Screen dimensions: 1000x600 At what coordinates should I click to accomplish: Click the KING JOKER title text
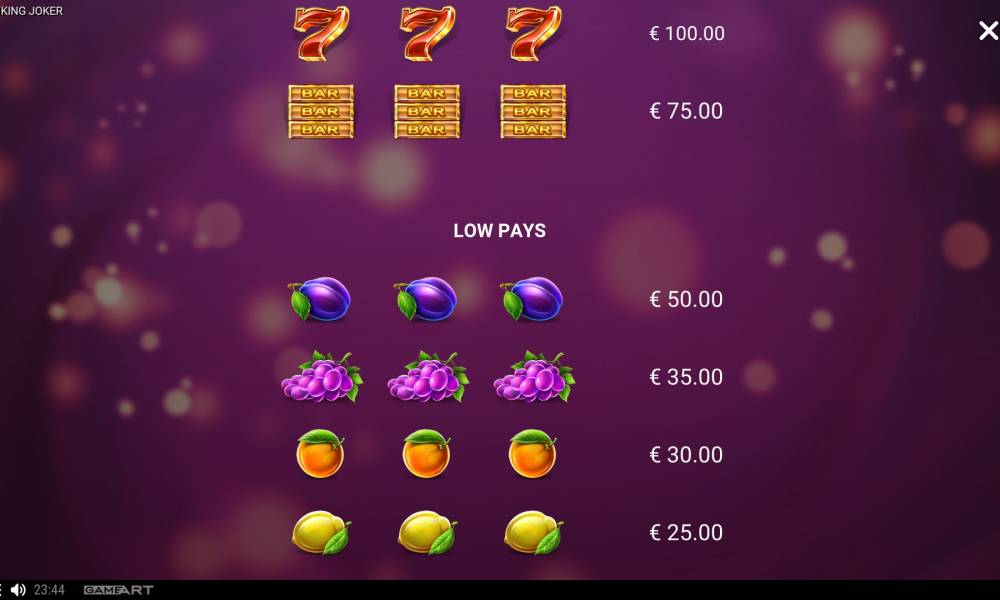[x=32, y=11]
